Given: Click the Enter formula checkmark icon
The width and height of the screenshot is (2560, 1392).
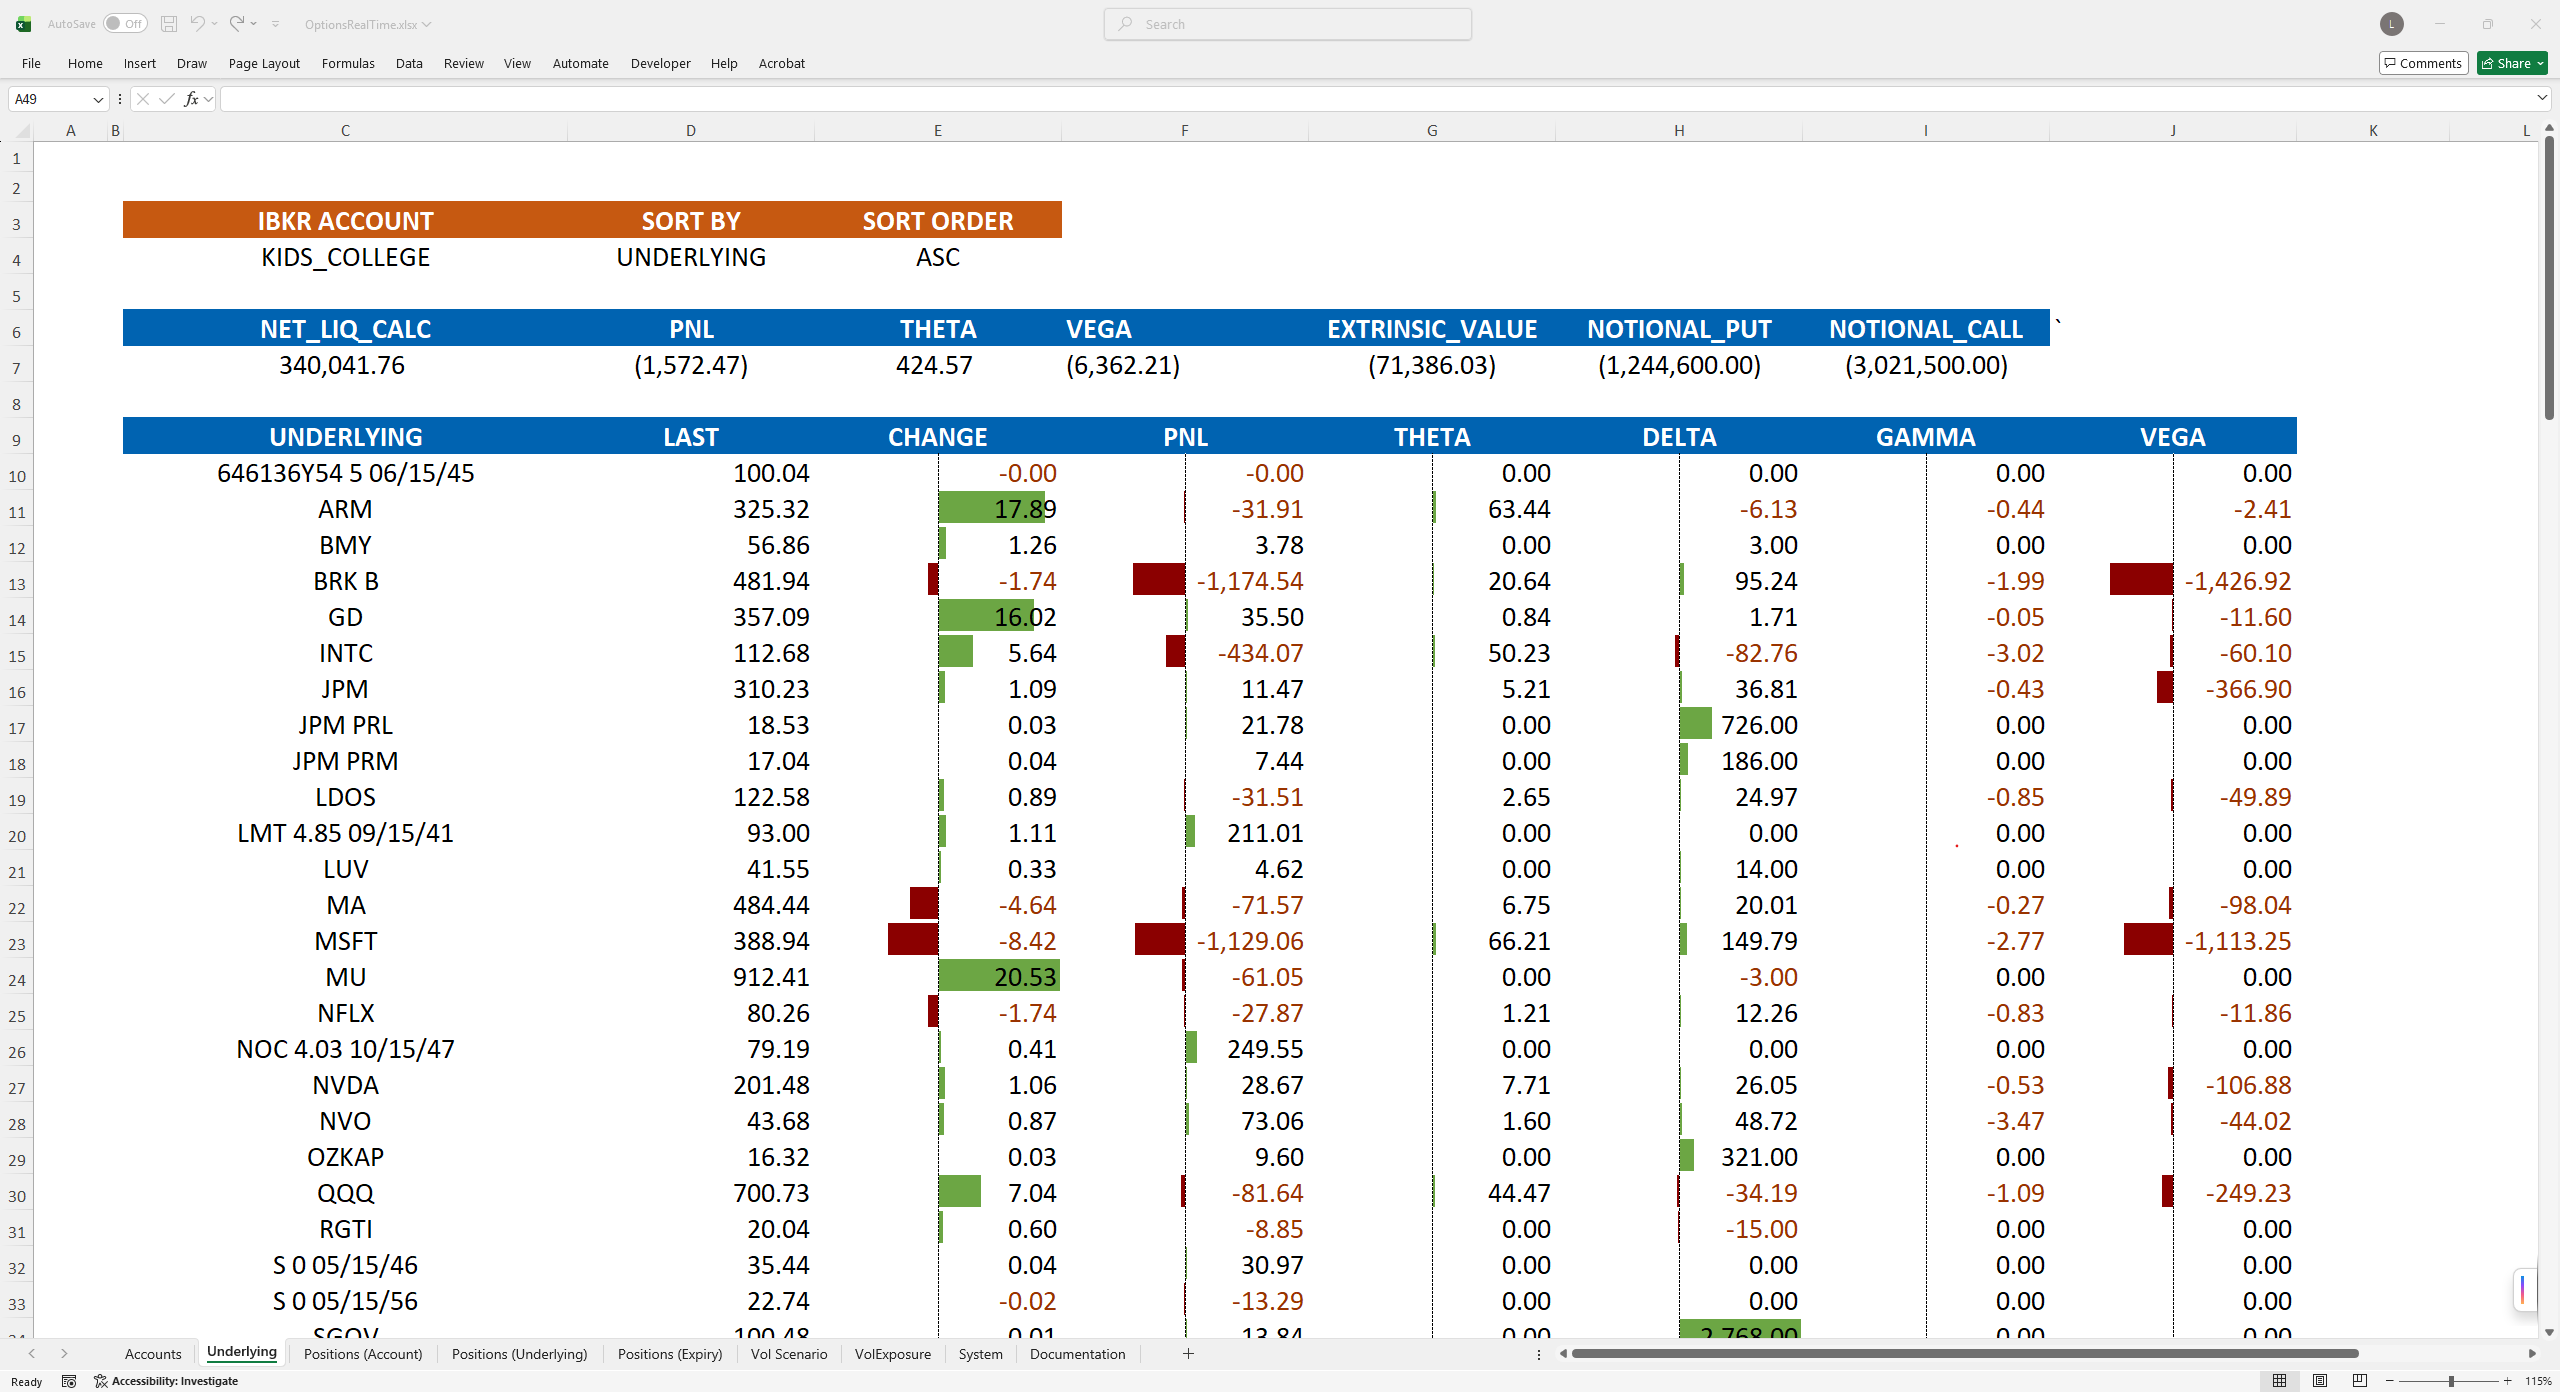Looking at the screenshot, I should 167,99.
